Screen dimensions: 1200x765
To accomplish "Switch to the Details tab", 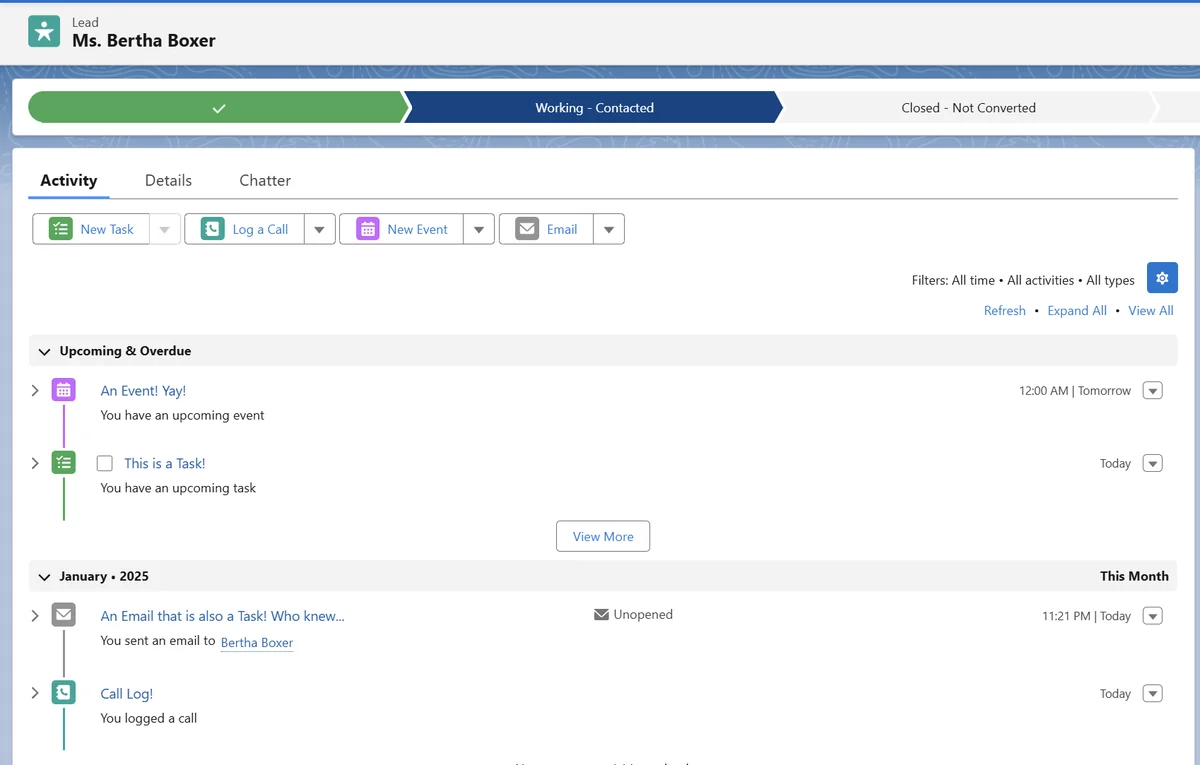I will pyautogui.click(x=168, y=180).
